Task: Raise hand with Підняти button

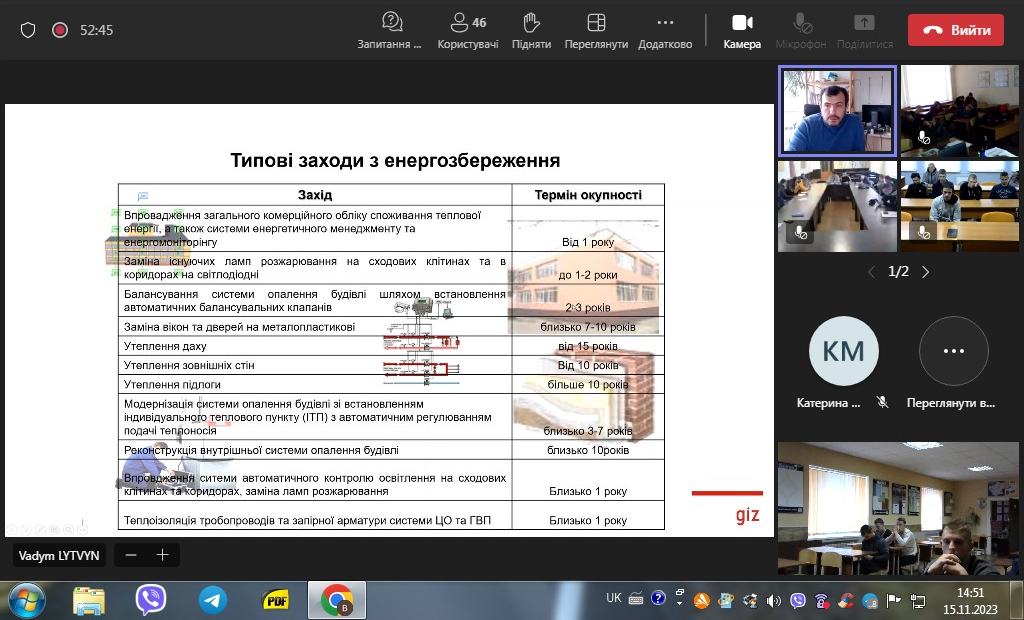Action: (531, 29)
